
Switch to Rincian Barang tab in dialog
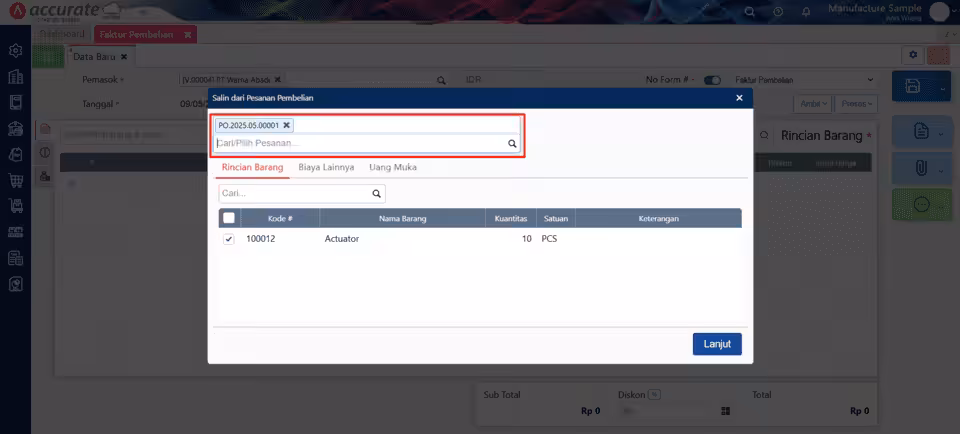[252, 167]
